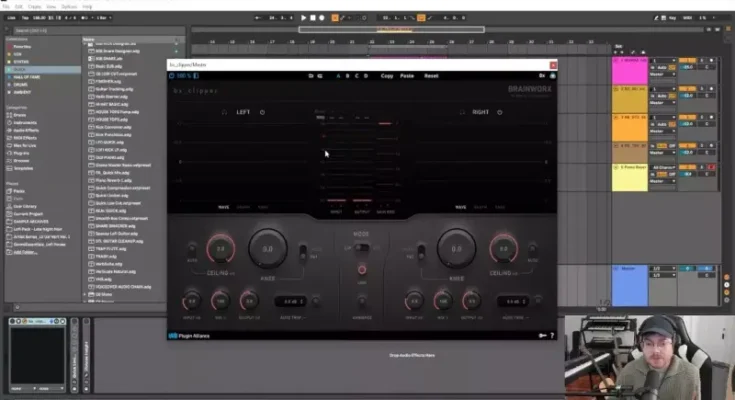Open Master output dropdown on first track

[x=661, y=73]
